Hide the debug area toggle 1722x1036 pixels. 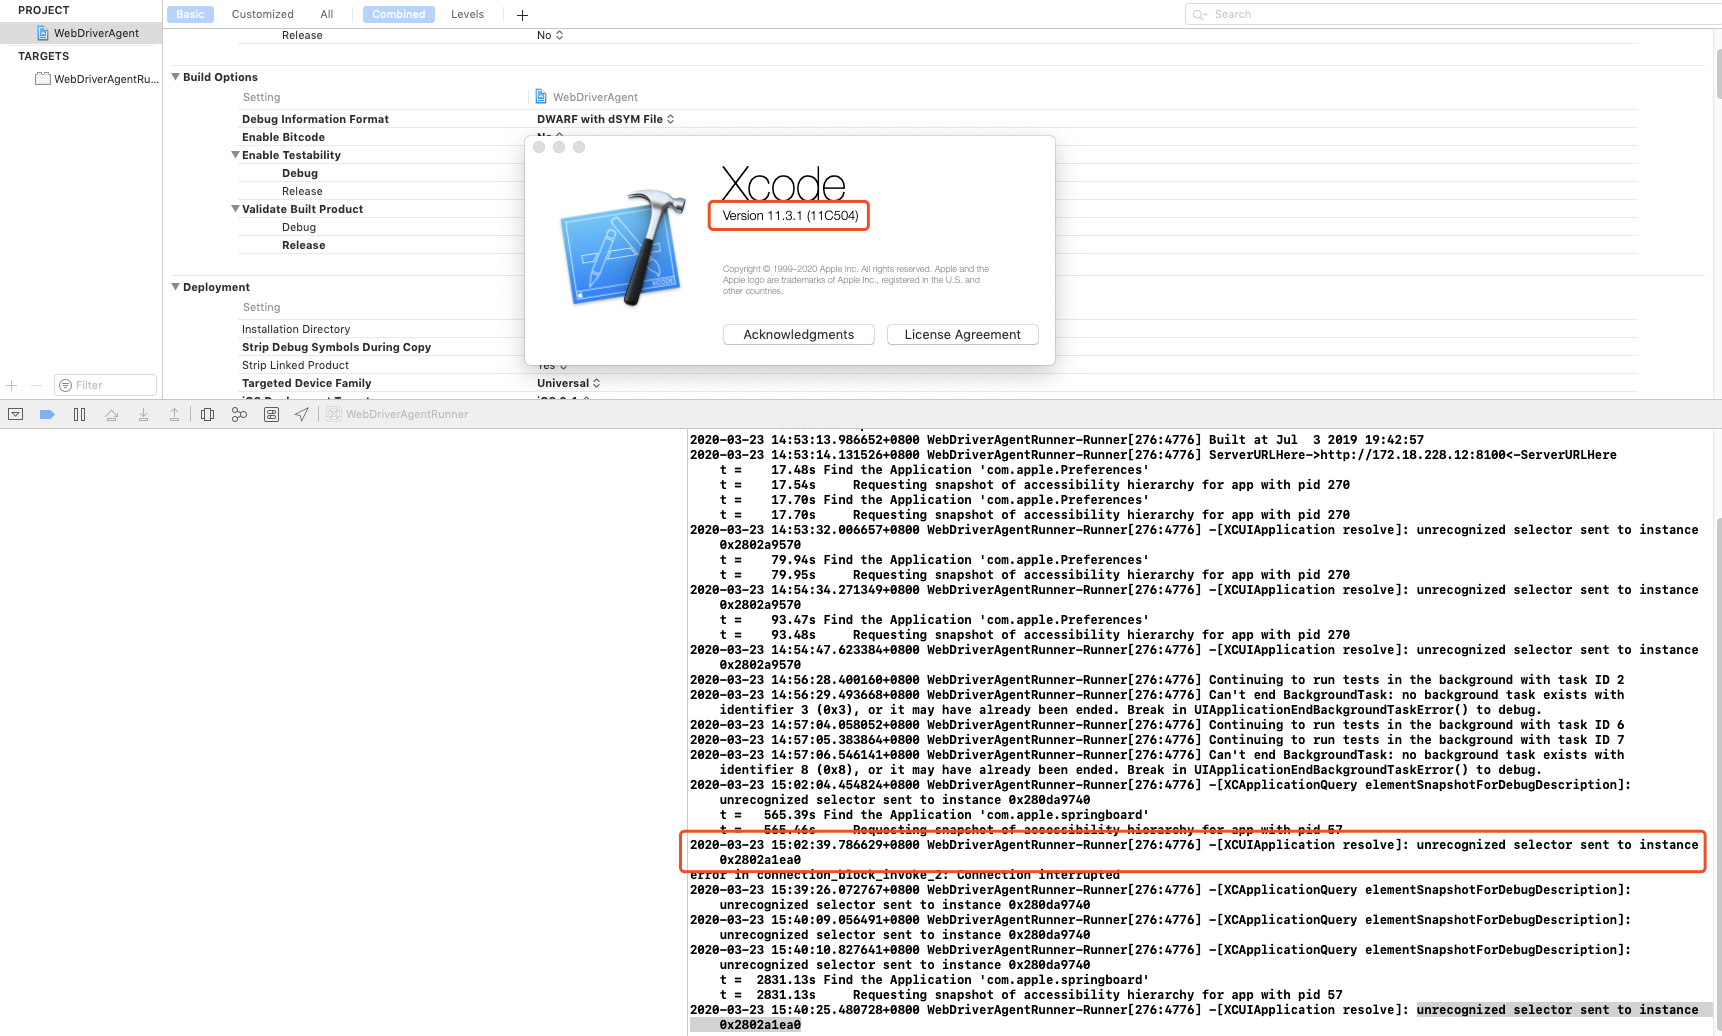click(x=15, y=414)
